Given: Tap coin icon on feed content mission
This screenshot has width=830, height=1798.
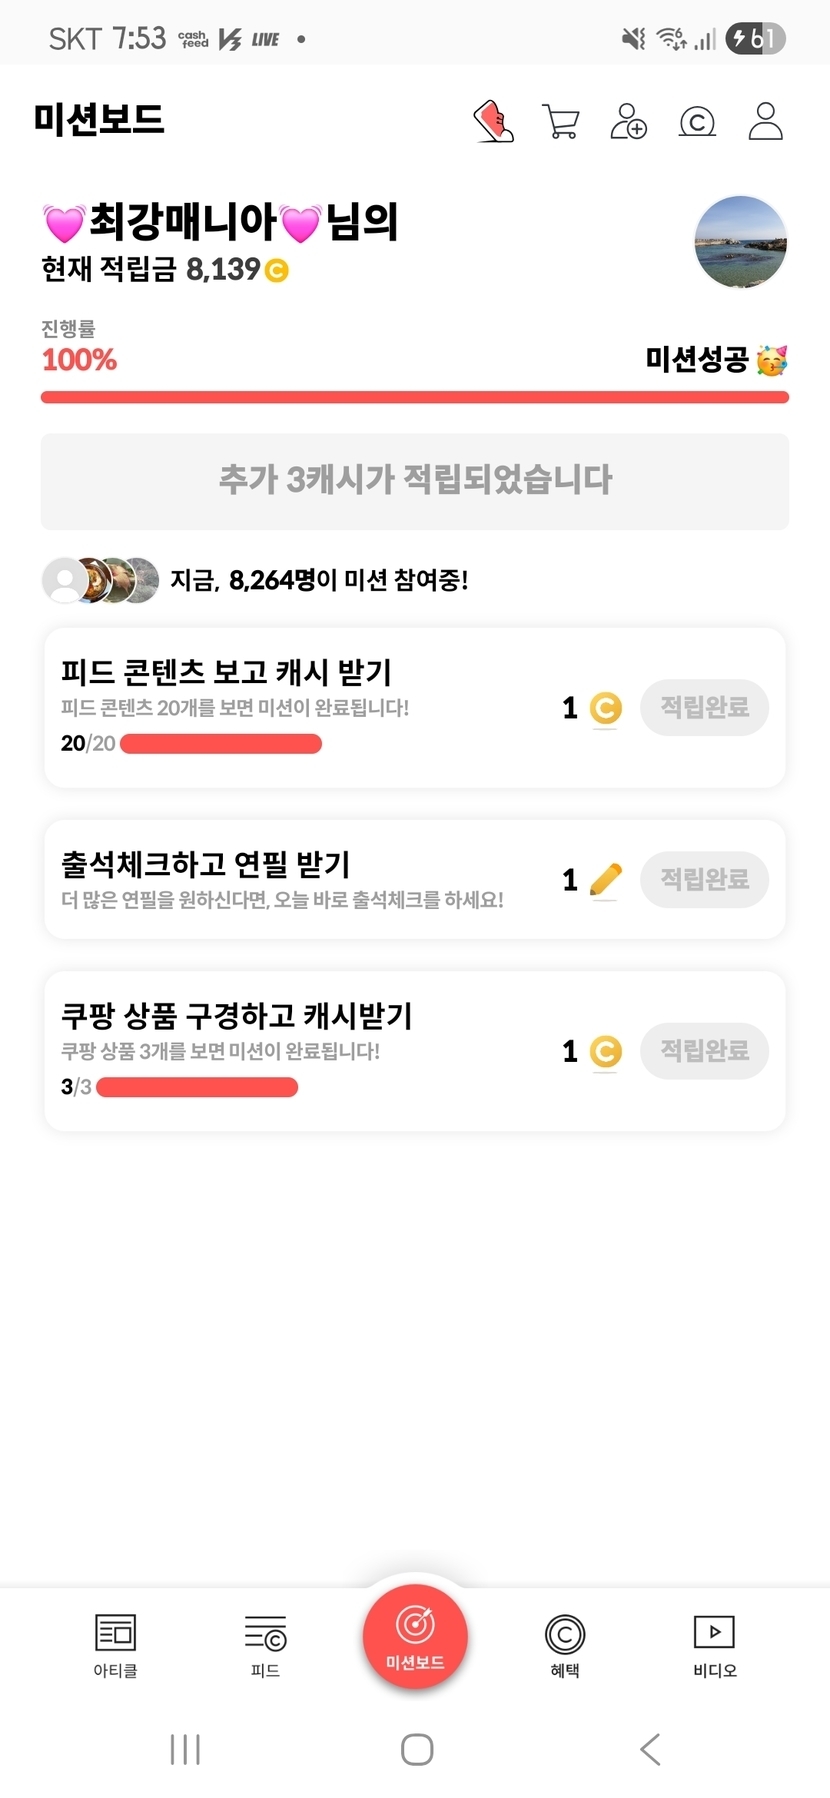Looking at the screenshot, I should (605, 708).
